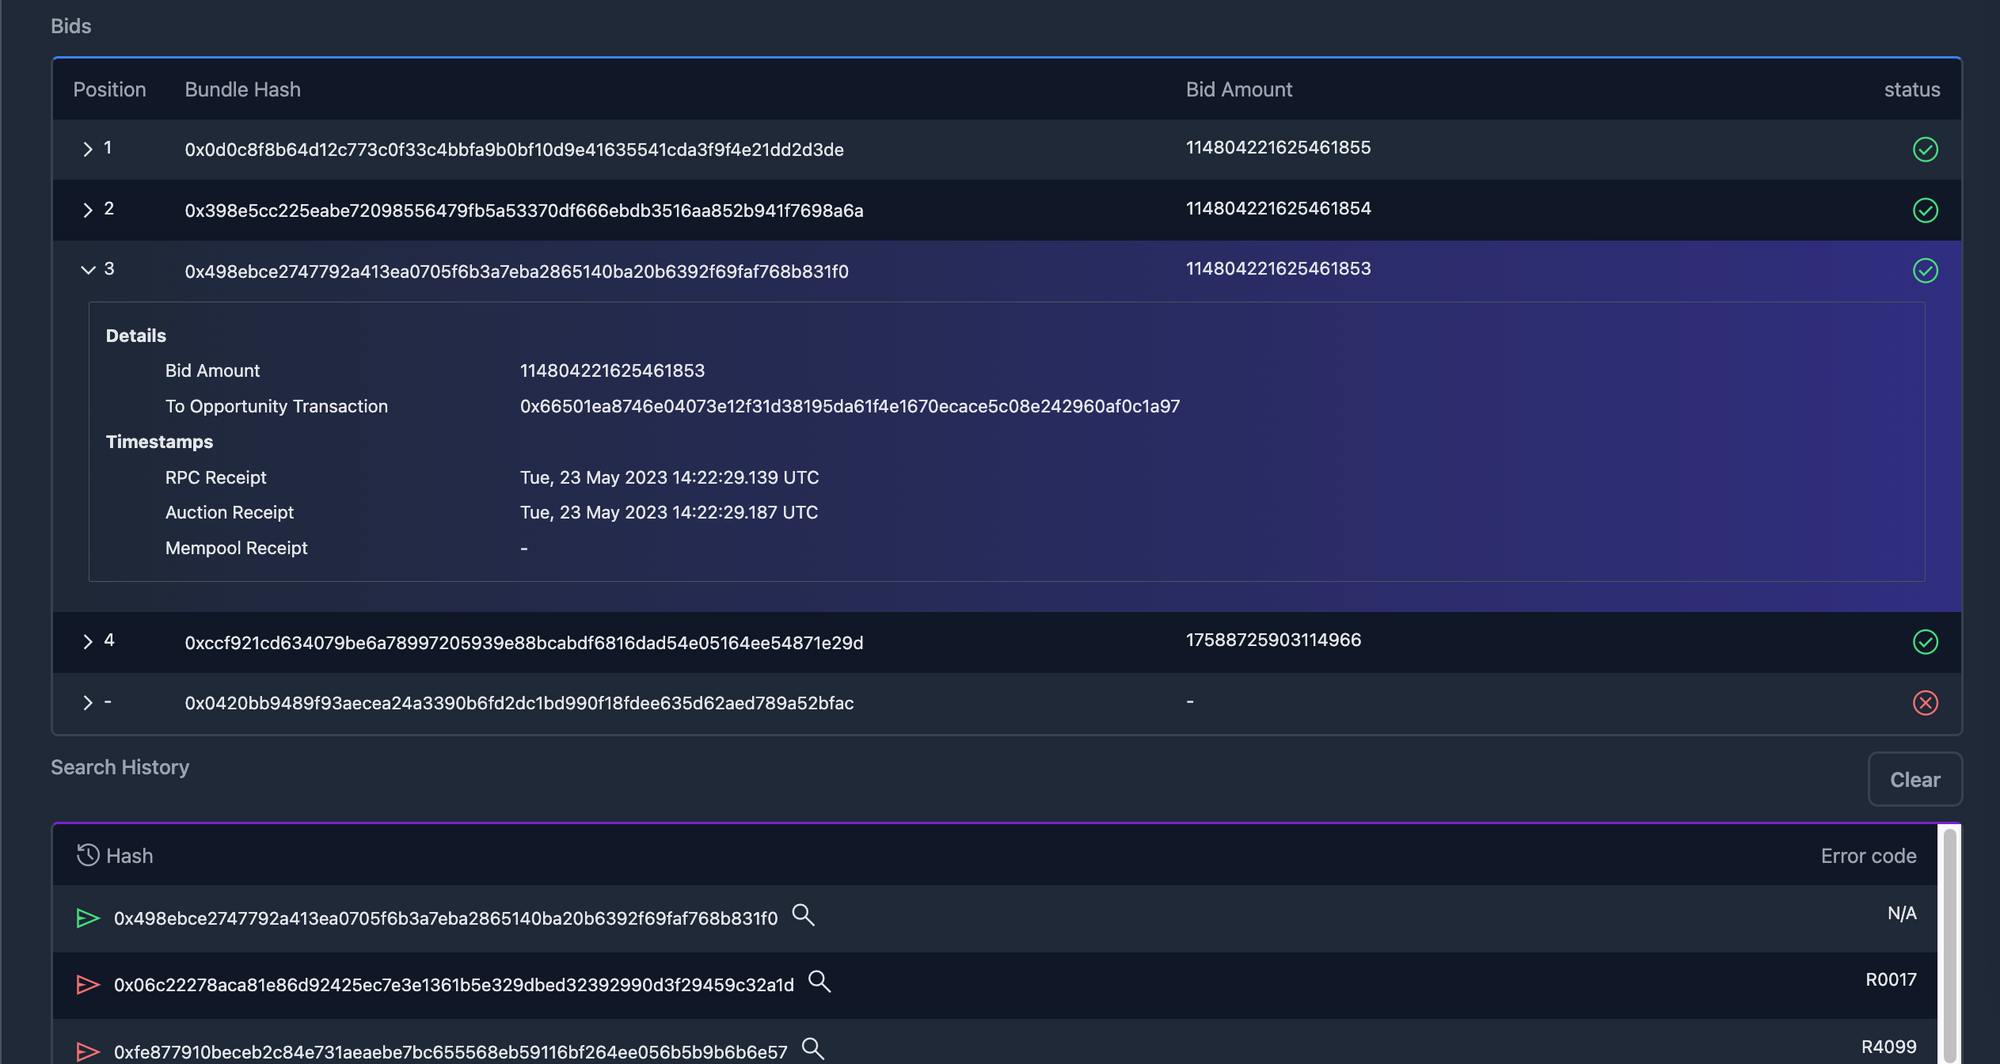This screenshot has width=2000, height=1064.
Task: Click the search history vertical scrollbar
Action: click(x=1949, y=940)
